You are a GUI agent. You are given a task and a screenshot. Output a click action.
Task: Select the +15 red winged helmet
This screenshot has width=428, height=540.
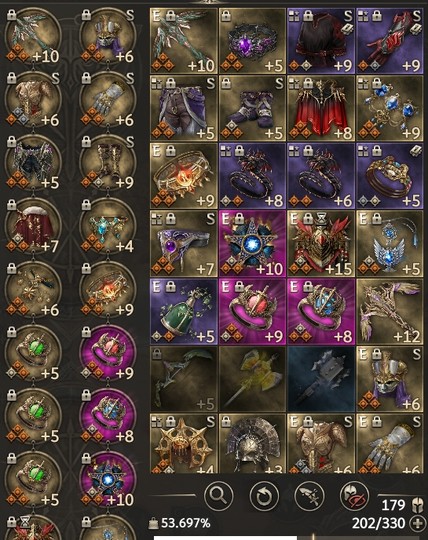pos(321,244)
